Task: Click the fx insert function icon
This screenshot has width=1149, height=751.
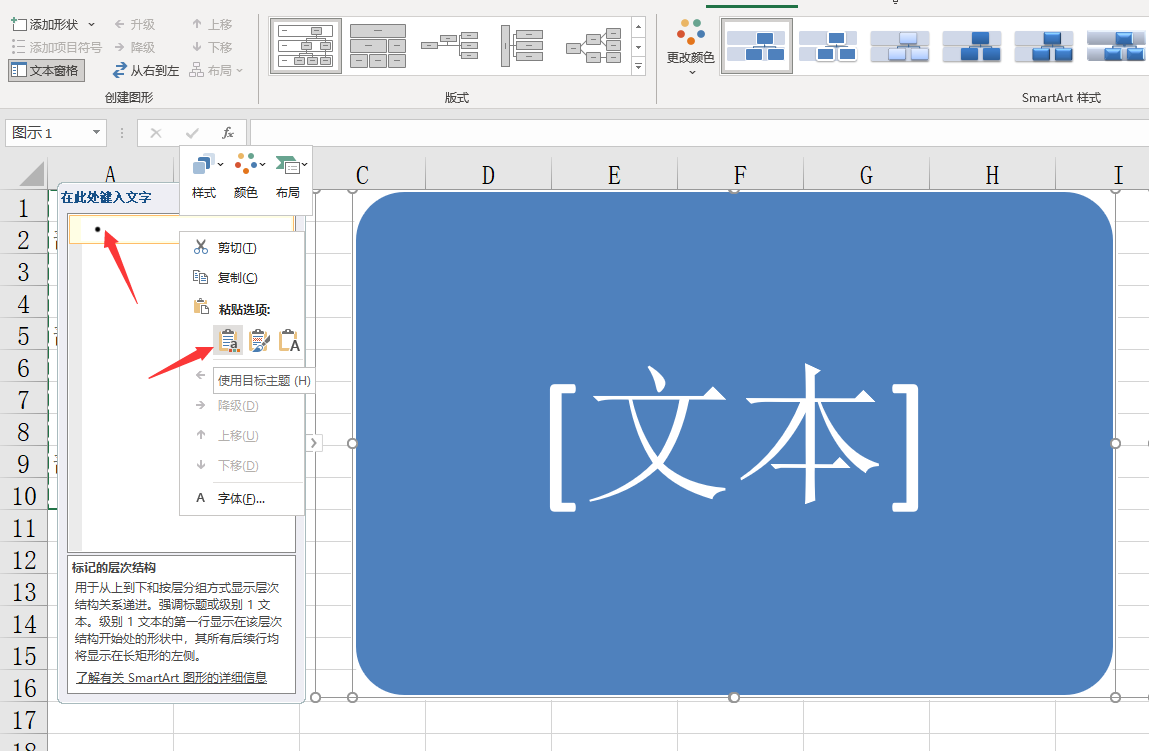Action: point(228,133)
